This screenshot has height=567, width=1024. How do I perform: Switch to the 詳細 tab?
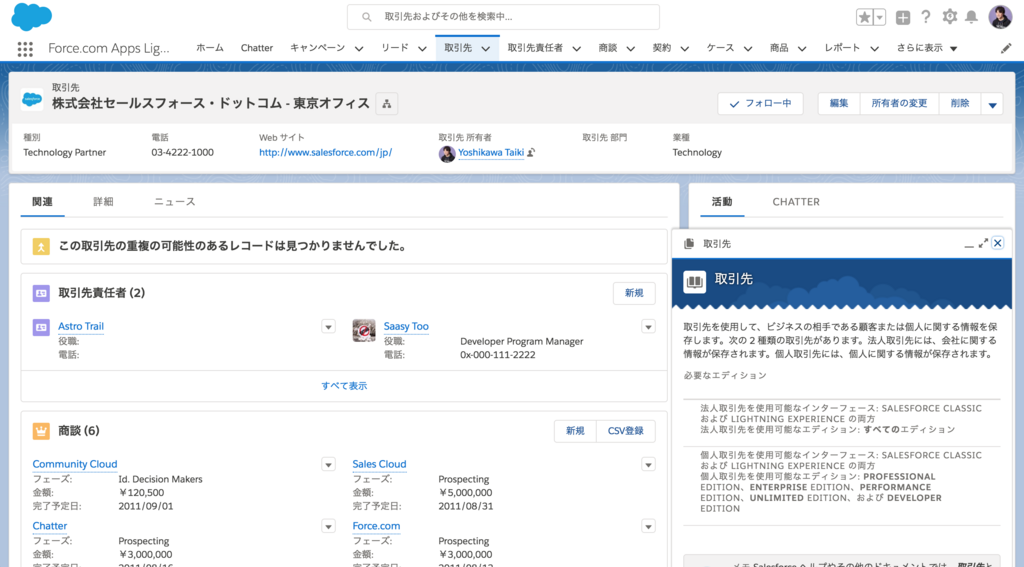coord(103,202)
